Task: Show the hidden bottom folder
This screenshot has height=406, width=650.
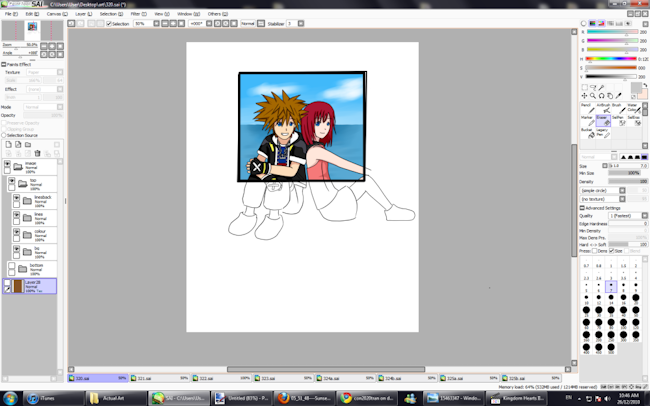Action: [x=12, y=266]
